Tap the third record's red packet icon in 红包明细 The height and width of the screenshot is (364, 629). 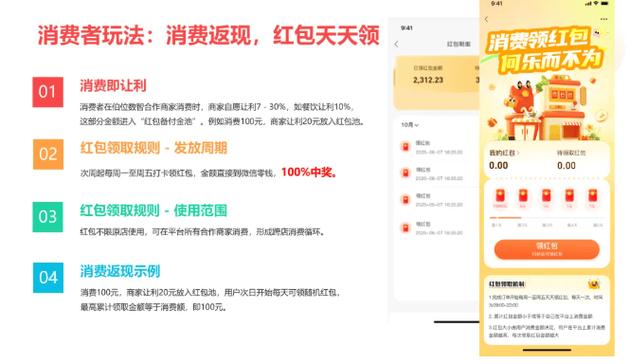point(406,199)
